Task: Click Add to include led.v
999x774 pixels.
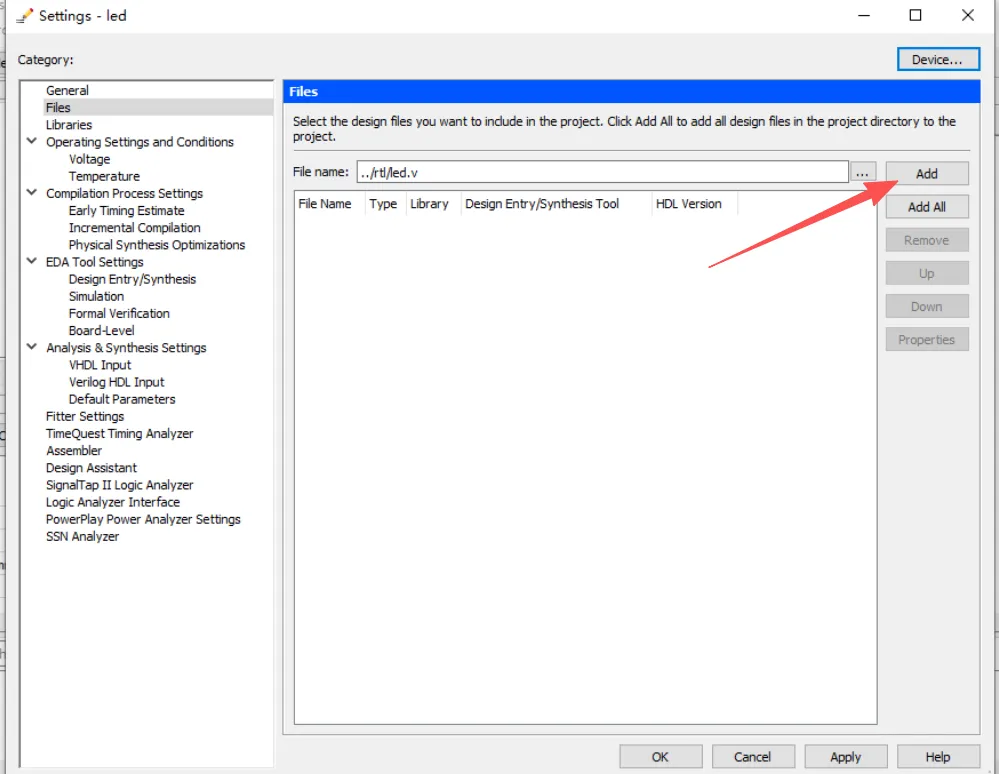Action: pyautogui.click(x=926, y=173)
